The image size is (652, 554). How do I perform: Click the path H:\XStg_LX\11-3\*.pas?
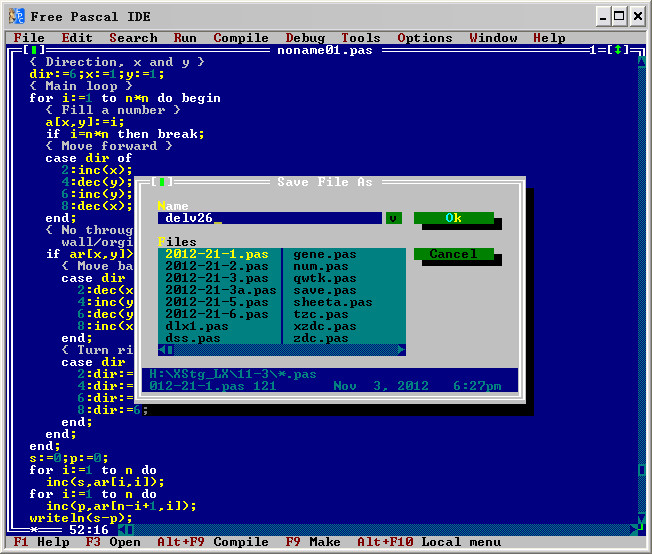coord(233,374)
